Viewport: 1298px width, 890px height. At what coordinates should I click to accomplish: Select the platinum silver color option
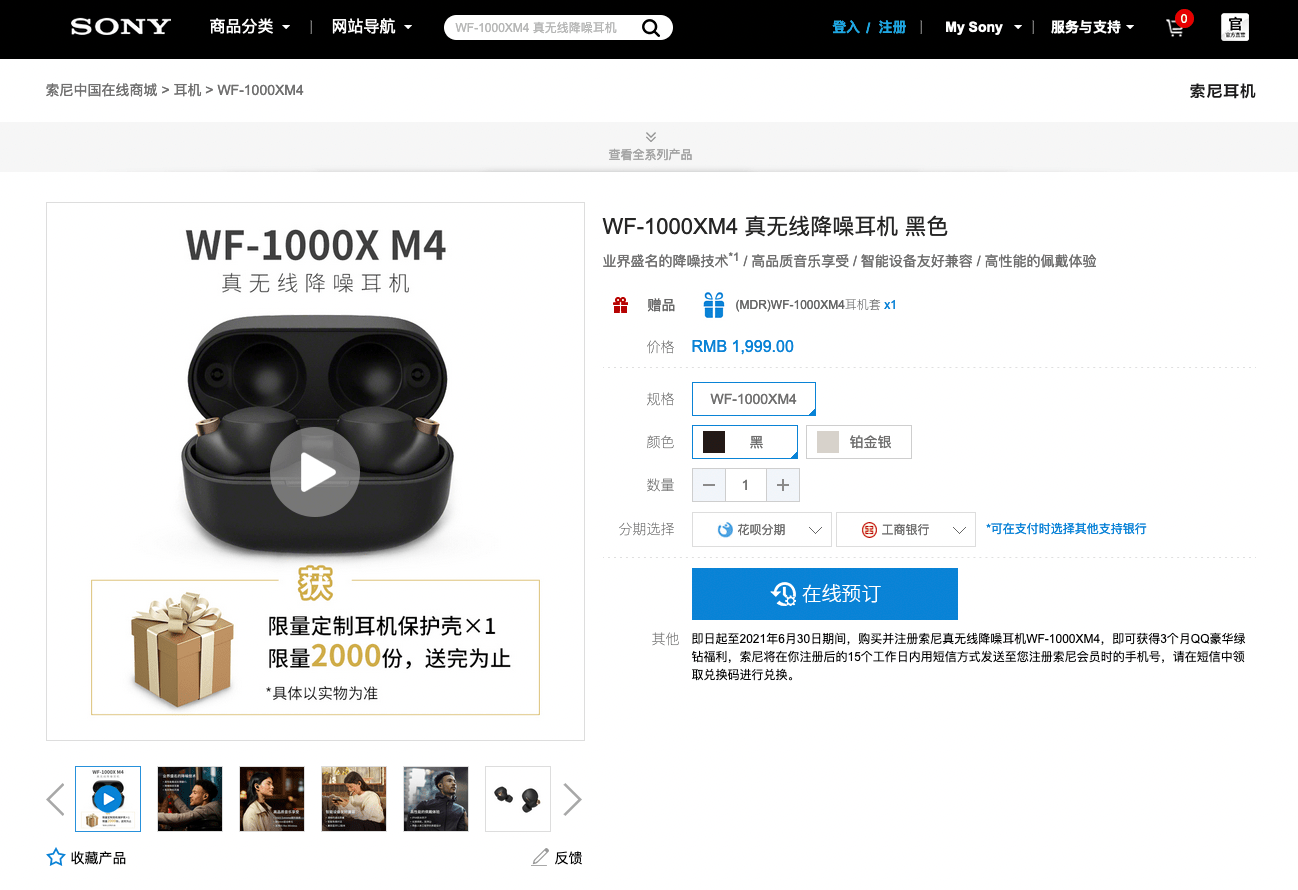click(x=858, y=442)
